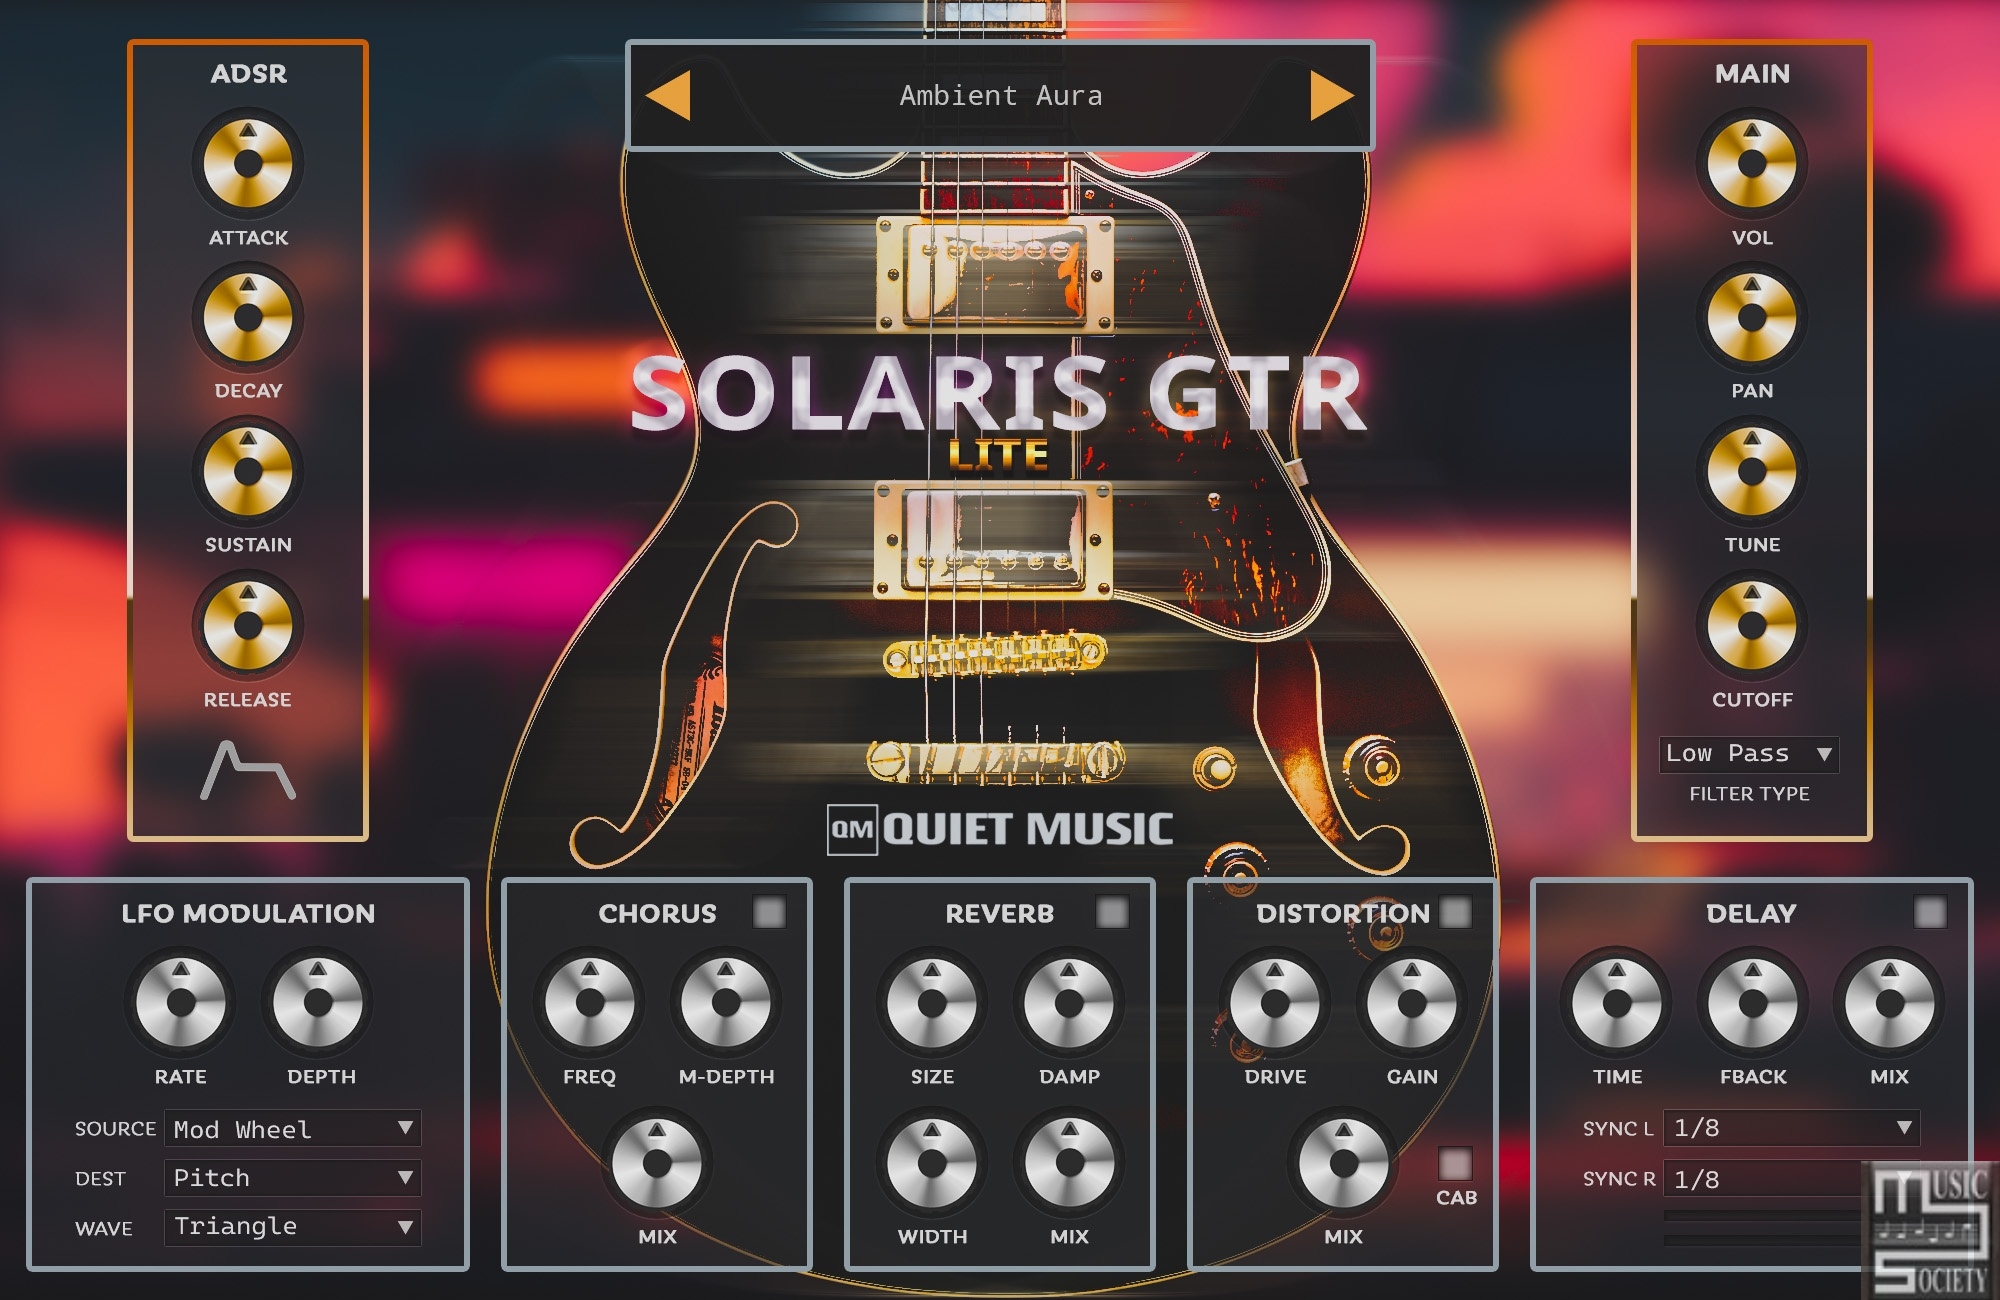The image size is (2000, 1300).
Task: Open the Low Pass filter type dropdown
Action: tap(1749, 754)
